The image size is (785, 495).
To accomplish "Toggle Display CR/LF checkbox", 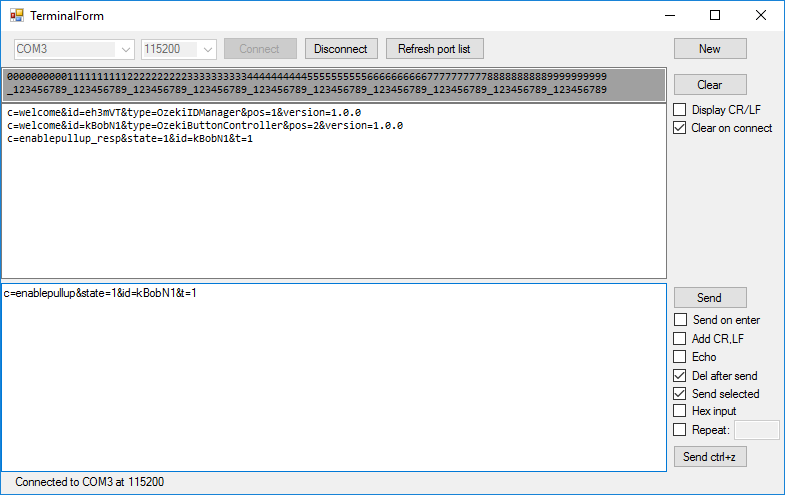I will (x=680, y=110).
